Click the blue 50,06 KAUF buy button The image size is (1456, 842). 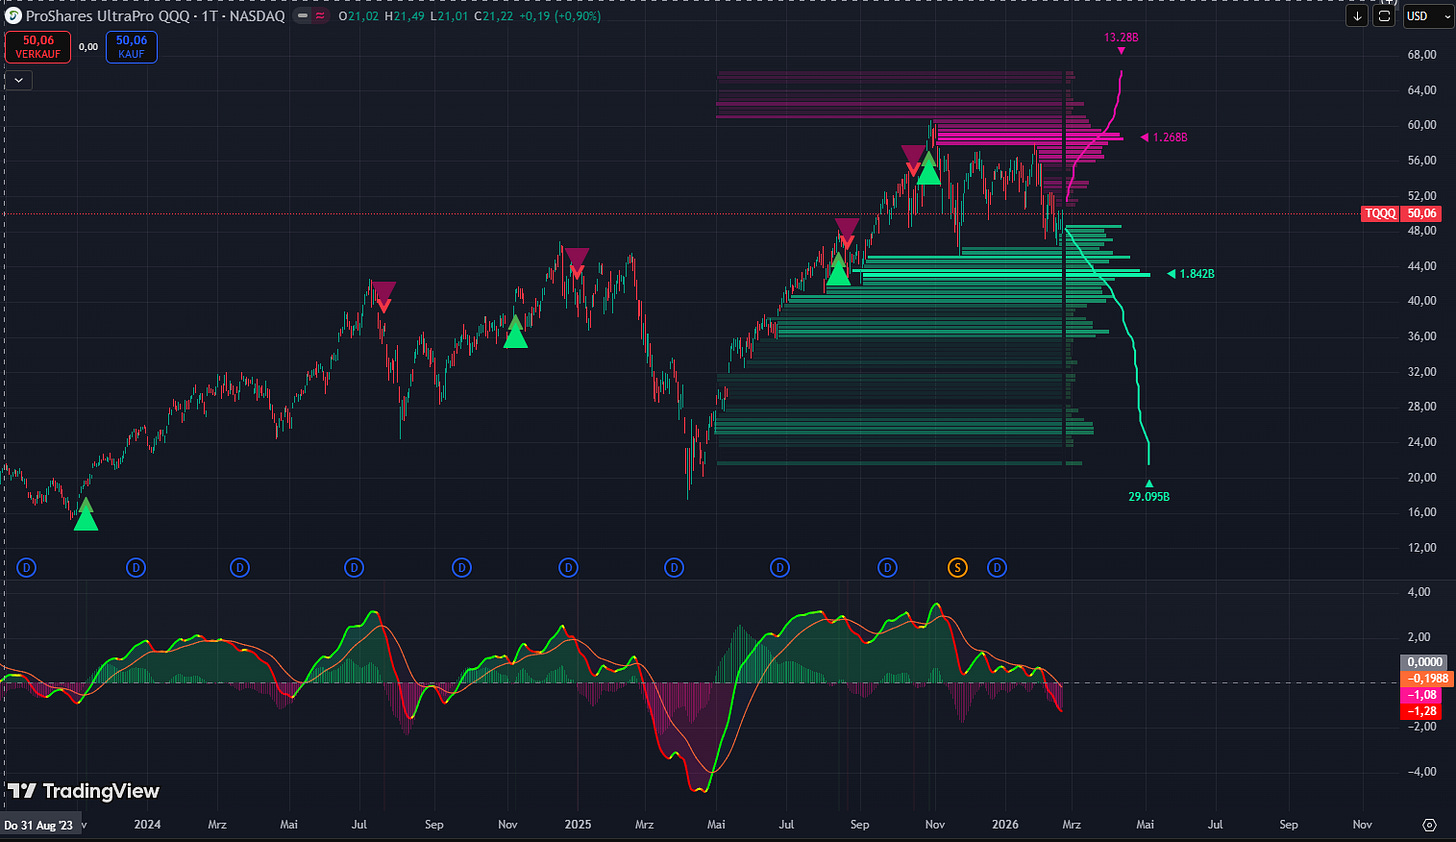[x=131, y=47]
